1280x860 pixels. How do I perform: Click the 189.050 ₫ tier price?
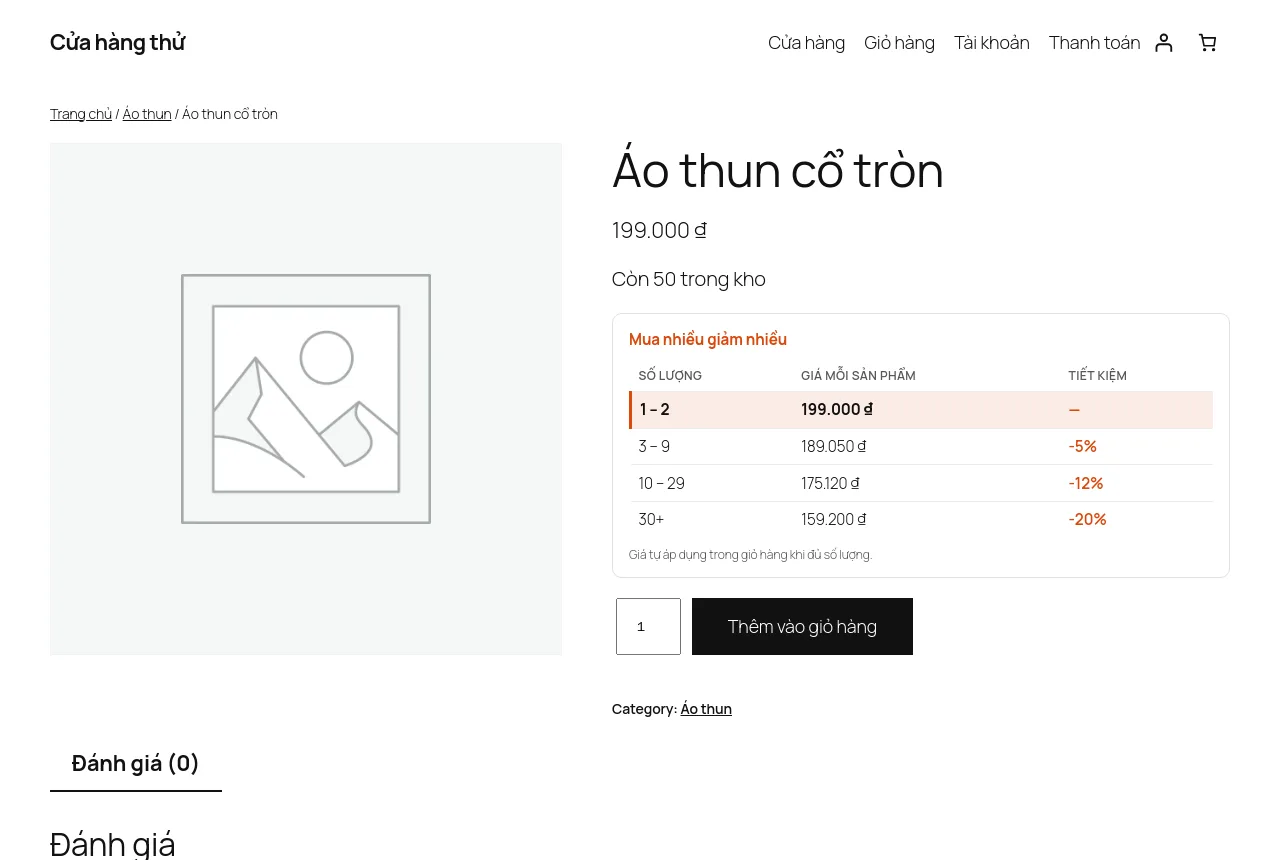833,447
